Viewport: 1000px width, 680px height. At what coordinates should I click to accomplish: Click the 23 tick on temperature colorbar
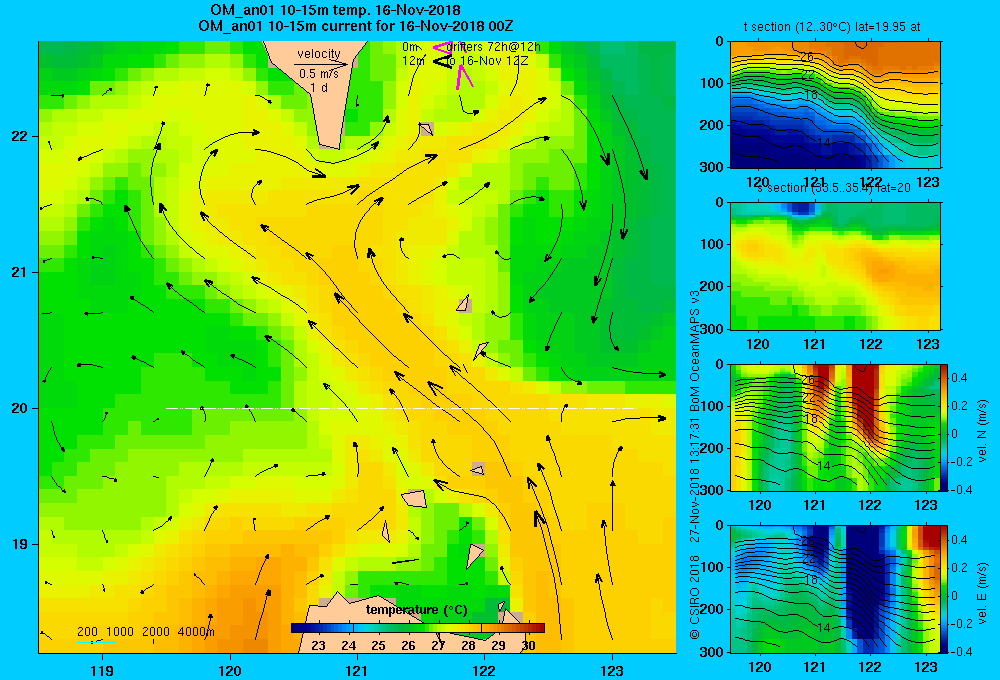click(x=318, y=646)
